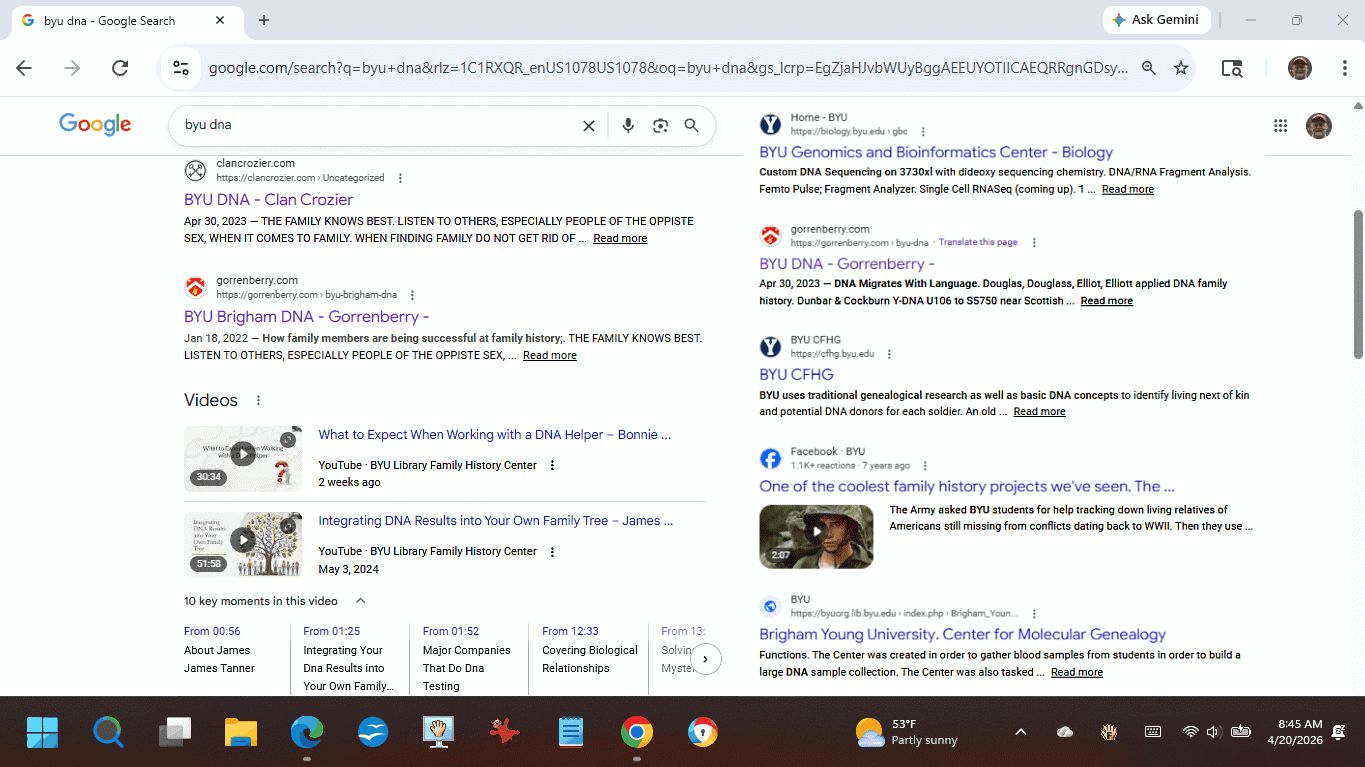Bookmark this page with the star
Viewport: 1365px width, 767px height.
(1181, 68)
